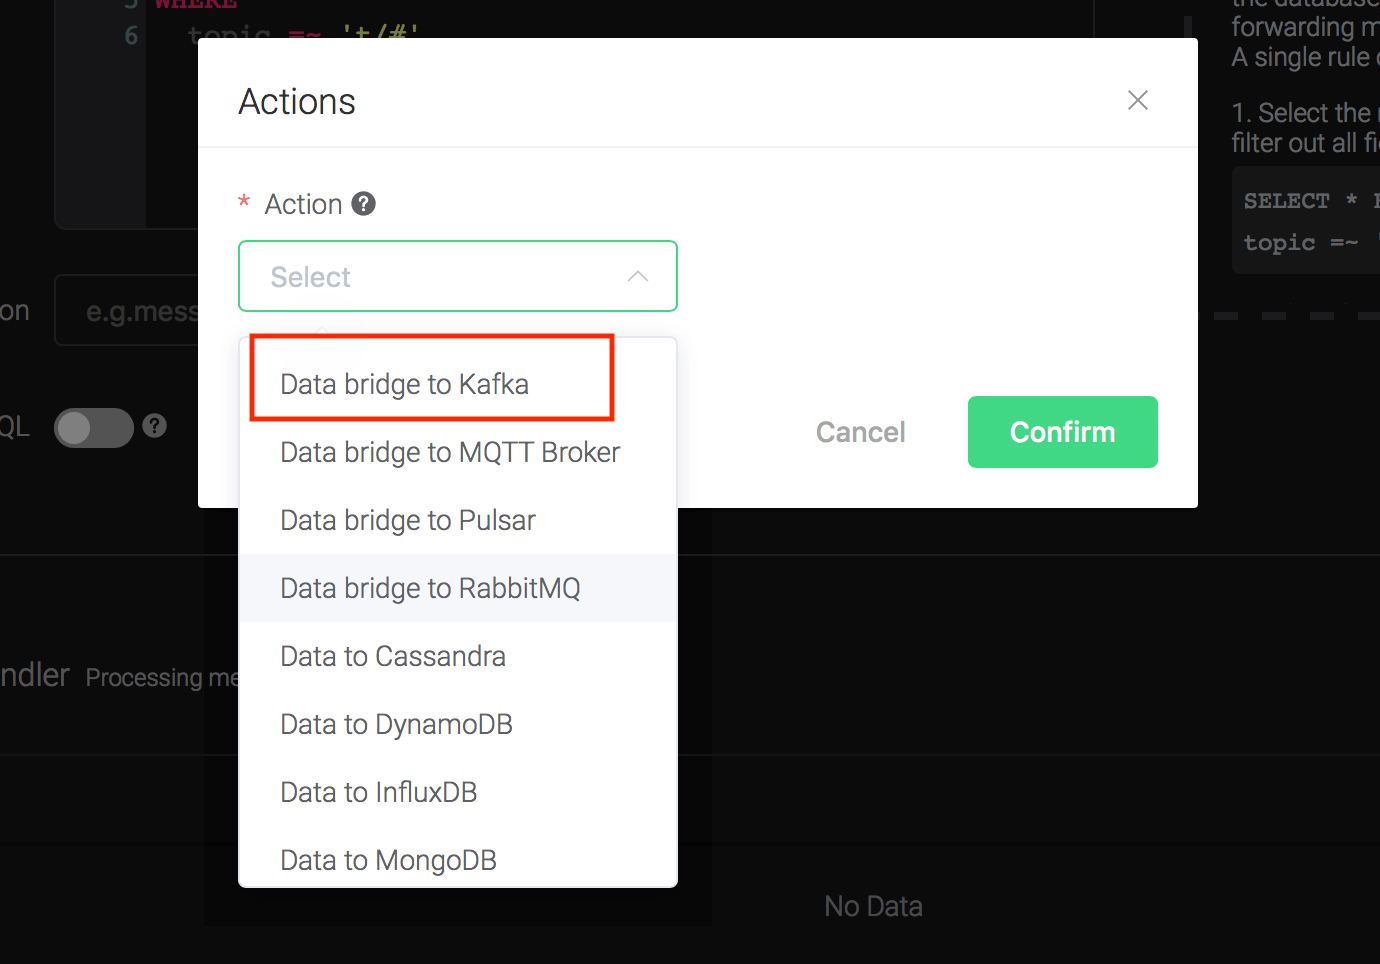This screenshot has width=1380, height=964.
Task: Click the No Data placeholder text
Action: pyautogui.click(x=873, y=906)
